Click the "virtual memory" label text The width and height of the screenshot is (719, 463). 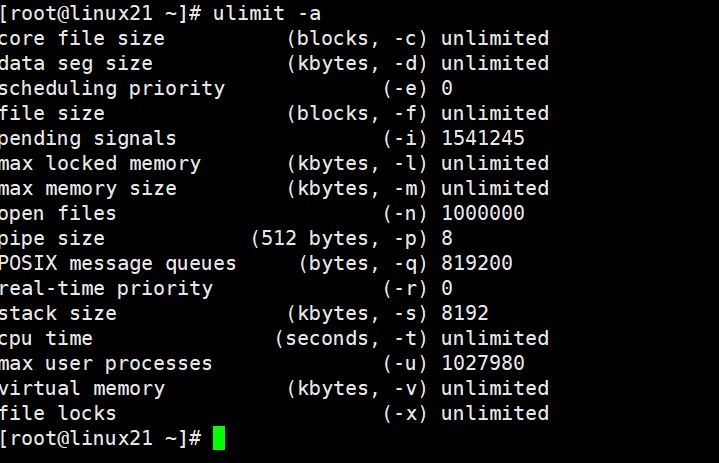pos(82,388)
